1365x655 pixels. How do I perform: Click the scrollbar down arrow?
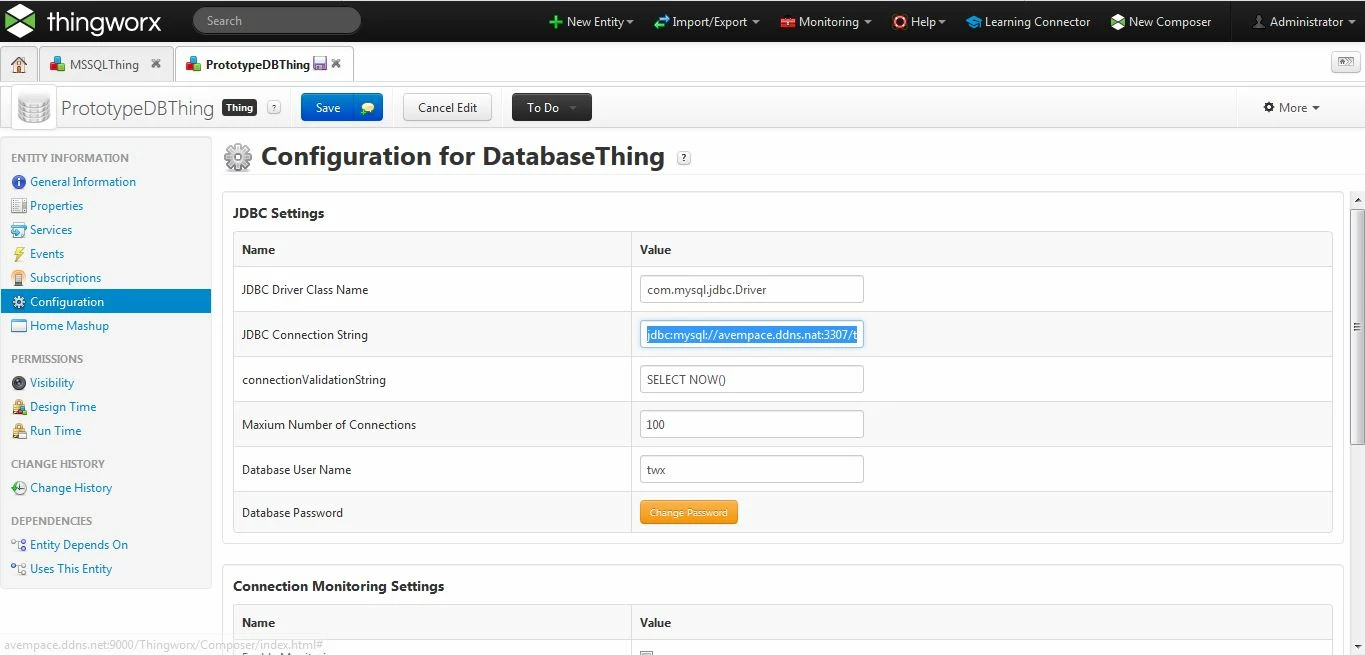tap(1357, 648)
